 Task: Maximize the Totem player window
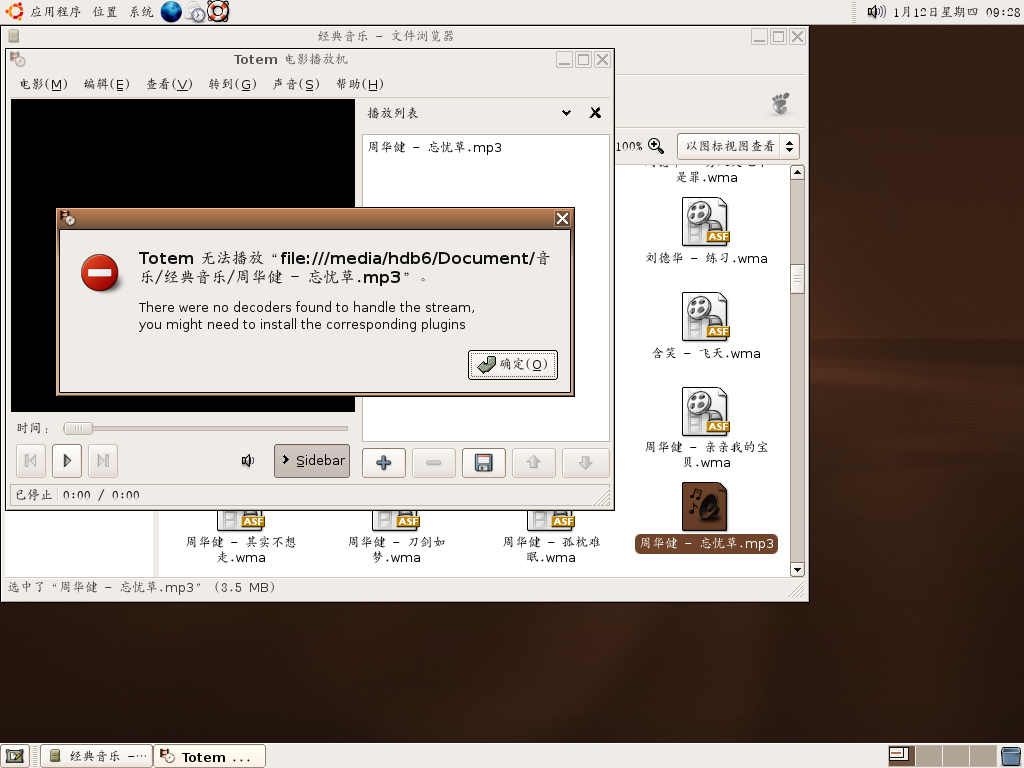(583, 59)
